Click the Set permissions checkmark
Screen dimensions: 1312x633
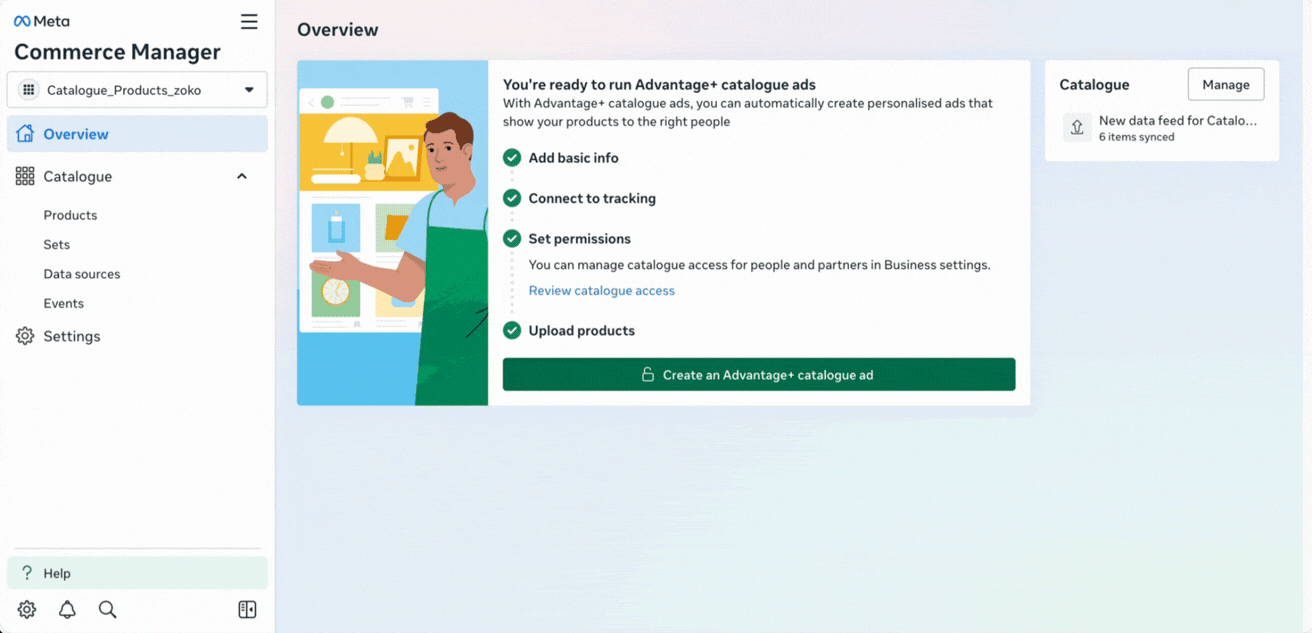click(x=512, y=239)
